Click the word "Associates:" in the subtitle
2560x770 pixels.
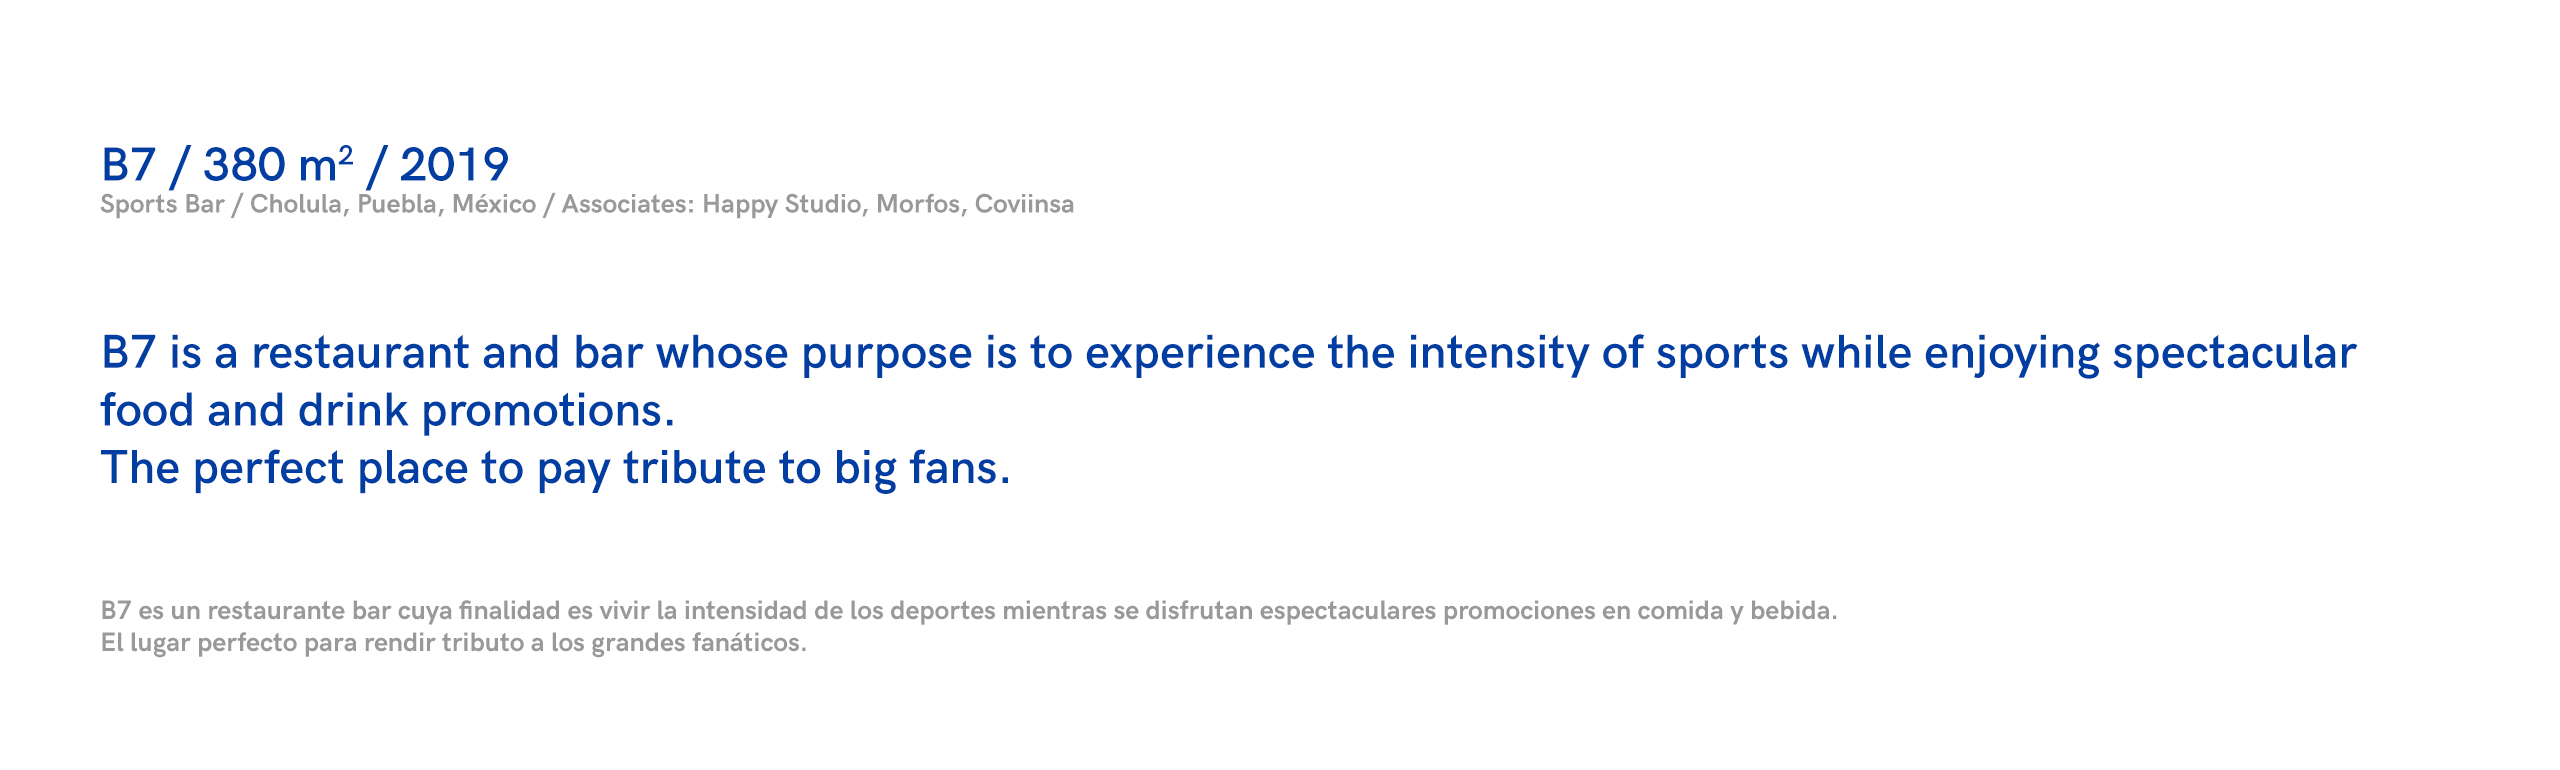(627, 204)
